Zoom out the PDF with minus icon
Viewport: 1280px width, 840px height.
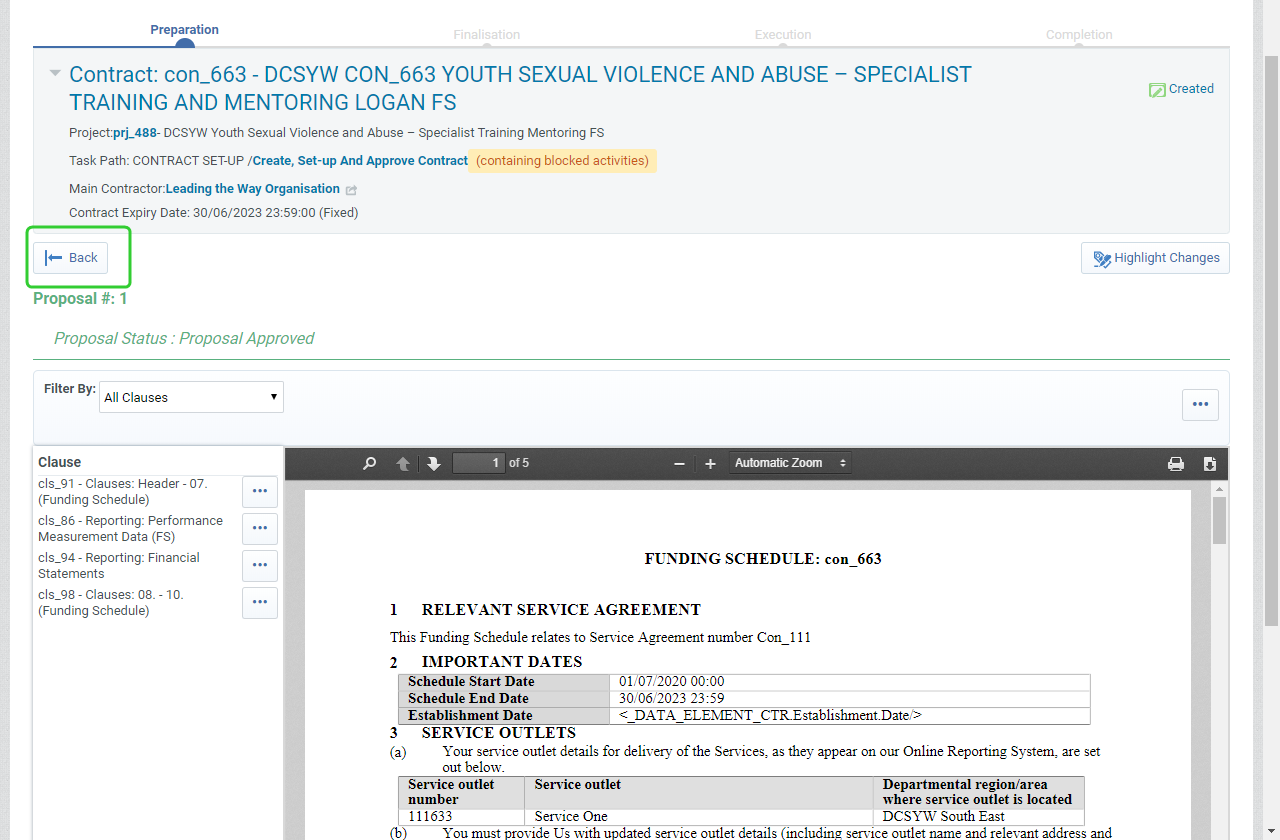coord(679,464)
